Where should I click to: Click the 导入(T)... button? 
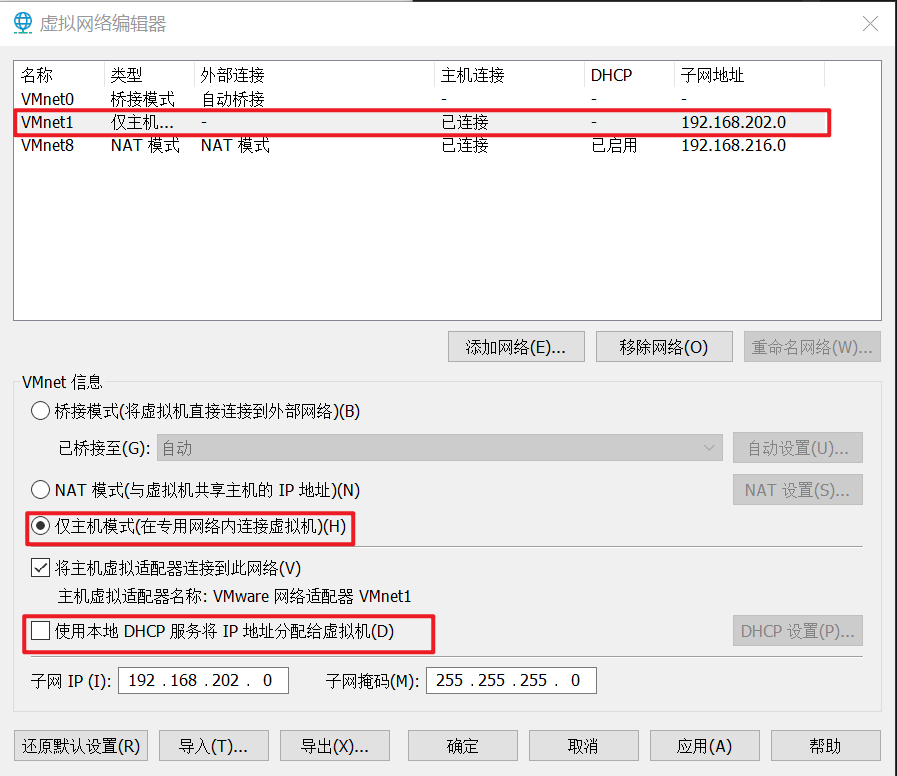tap(213, 746)
